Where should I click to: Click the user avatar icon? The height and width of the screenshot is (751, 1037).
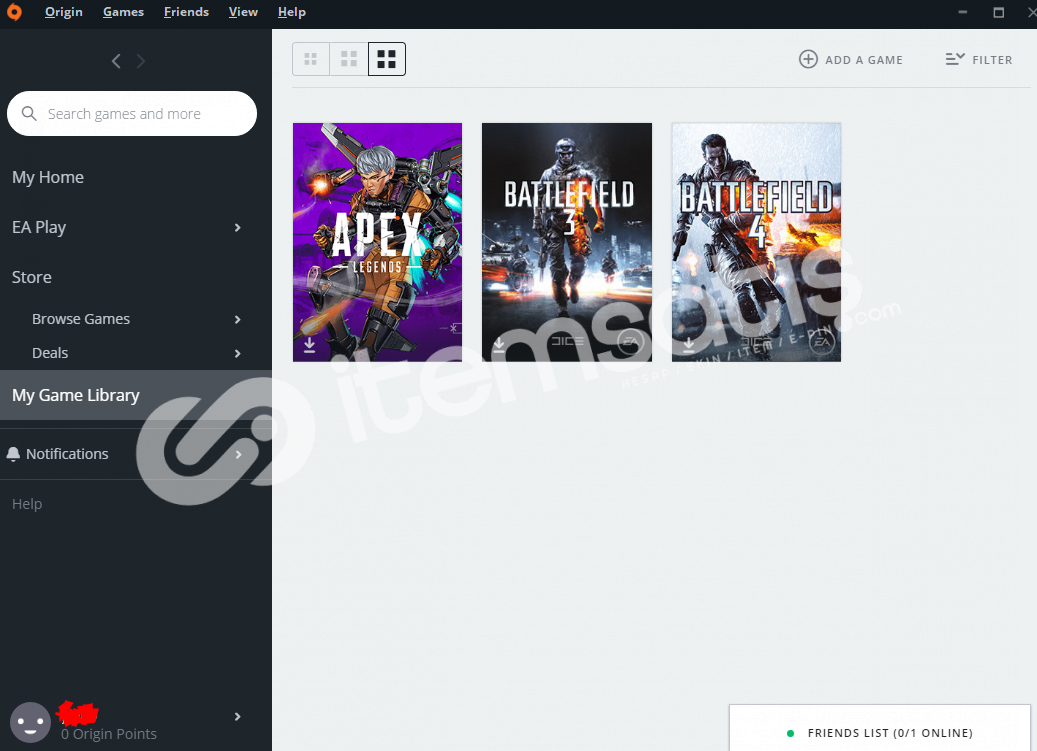[x=30, y=722]
